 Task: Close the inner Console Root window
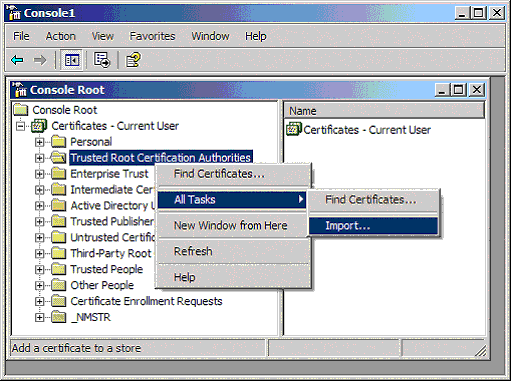click(477, 90)
